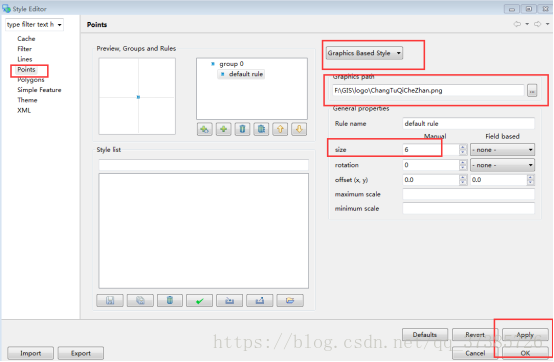Focus the Rule name field
The image size is (554, 362).
468,124
